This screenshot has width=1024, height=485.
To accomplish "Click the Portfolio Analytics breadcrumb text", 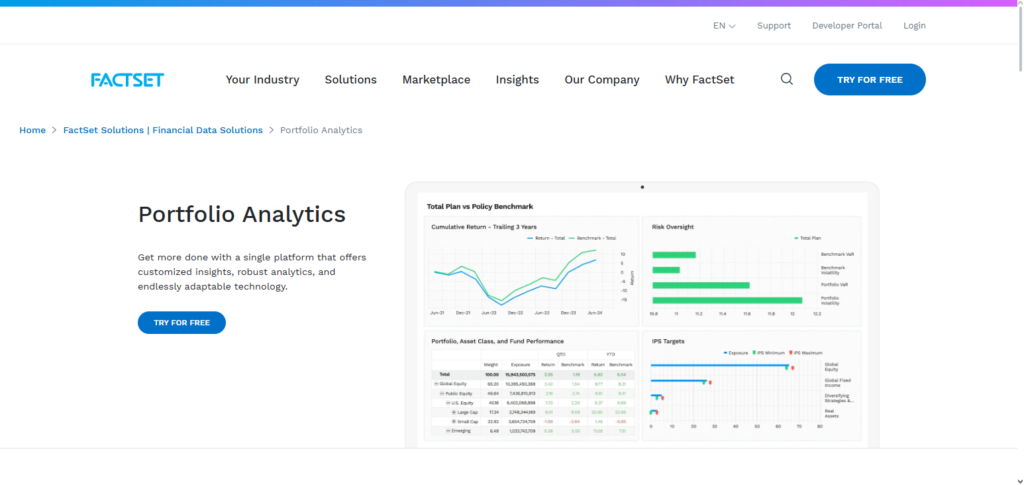I will click(321, 130).
